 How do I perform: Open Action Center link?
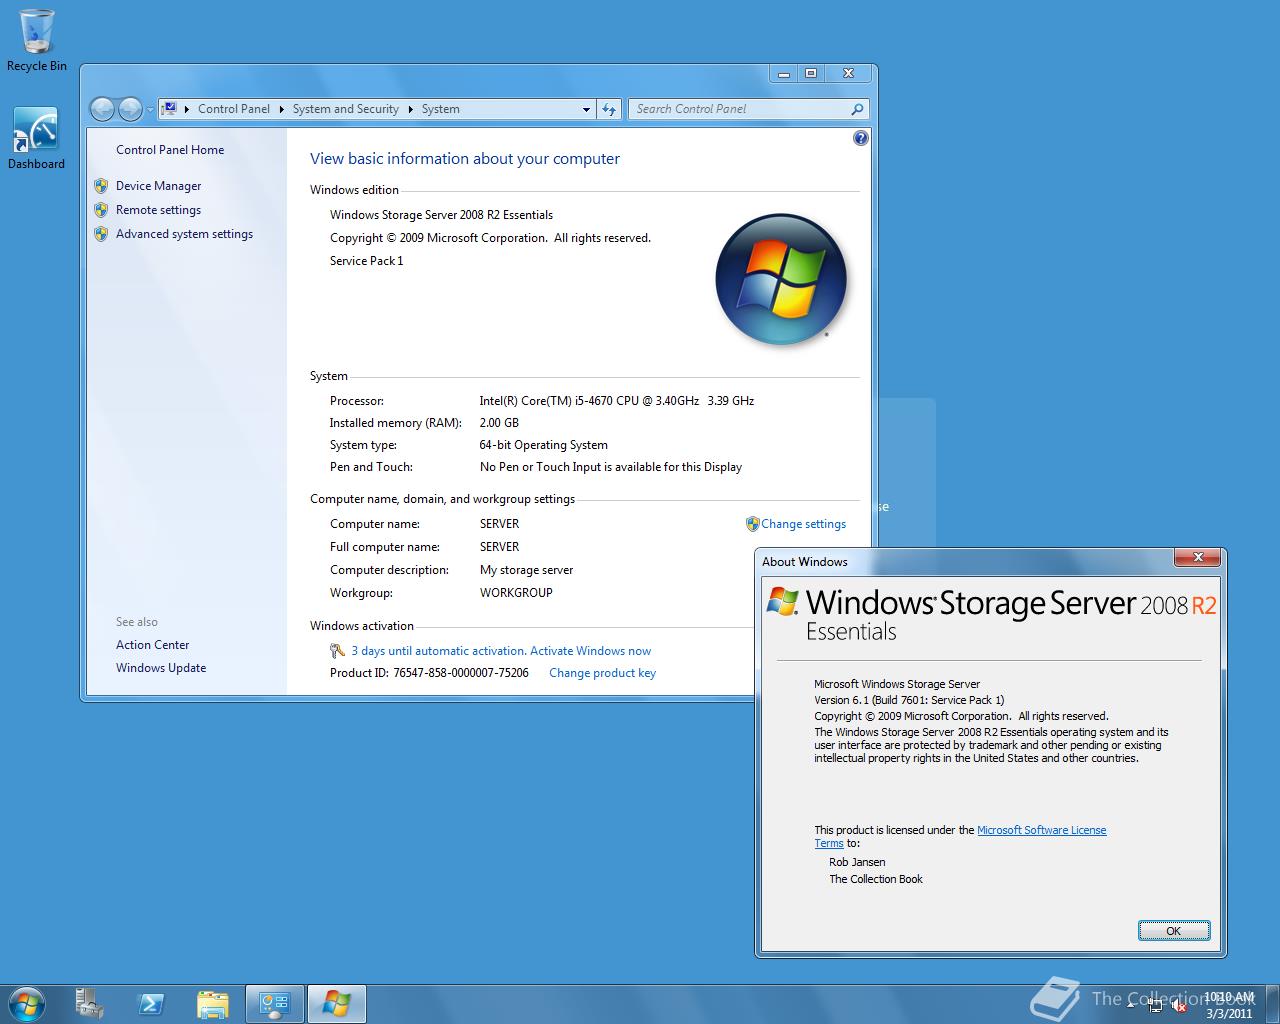(152, 645)
